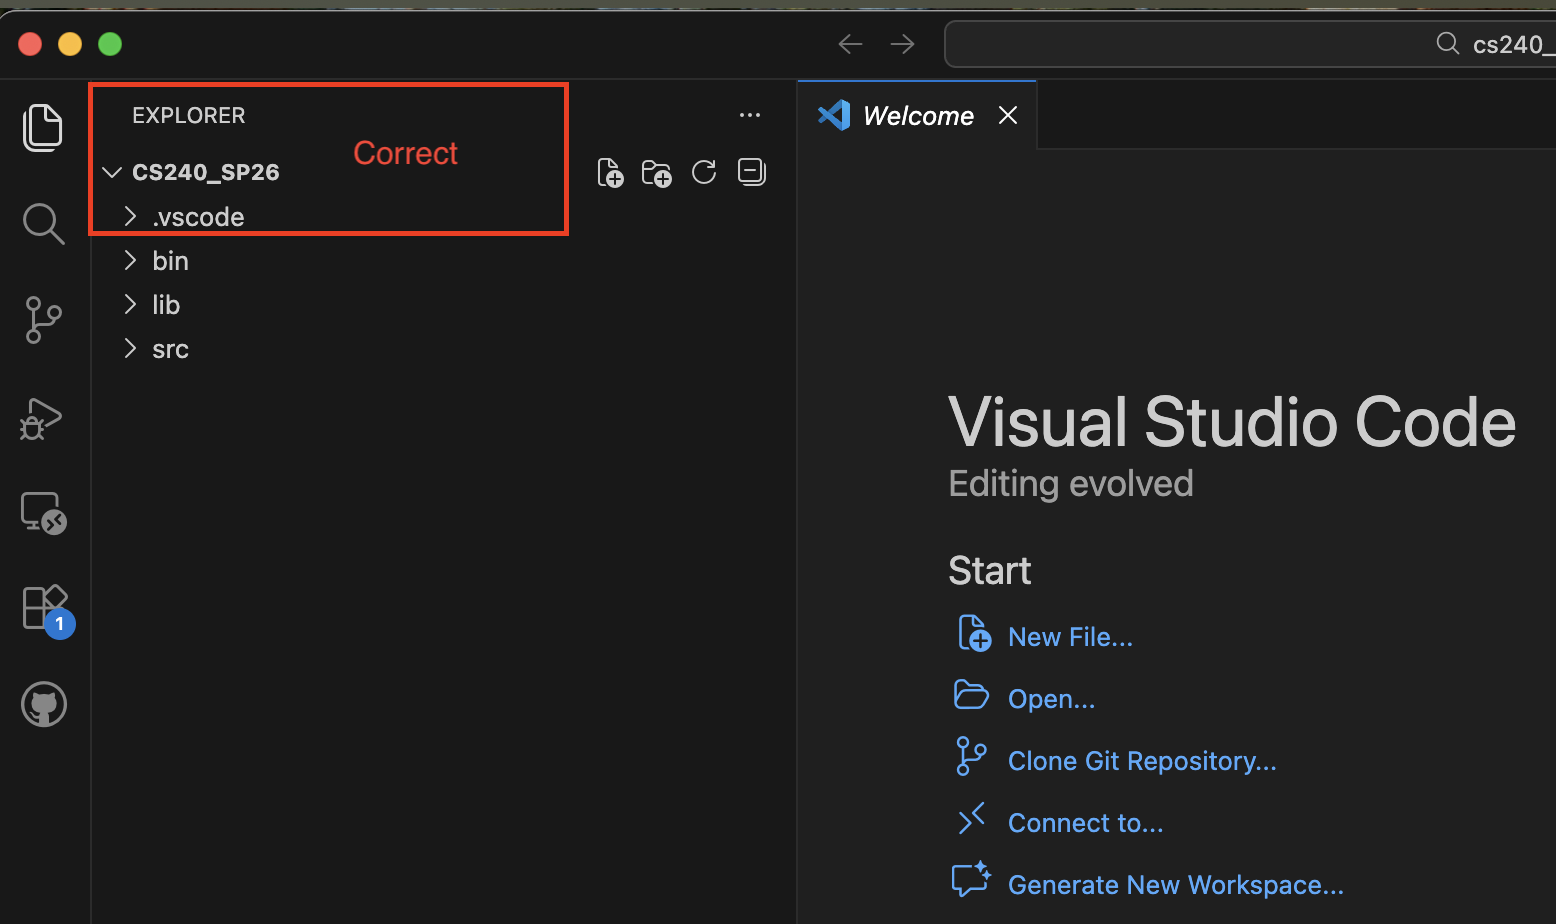Collapse all folders in Explorer

751,172
